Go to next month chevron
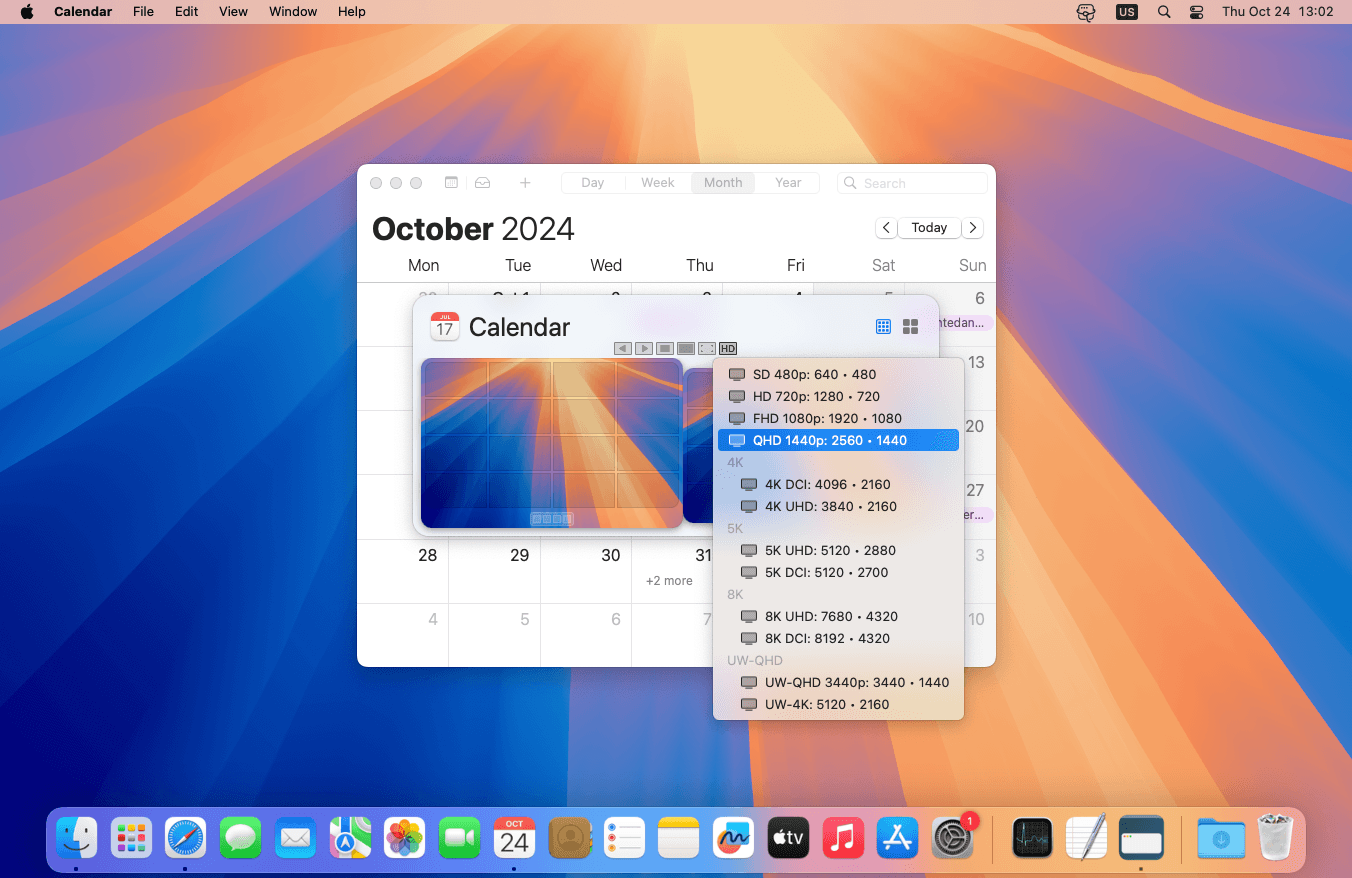Viewport: 1352px width, 878px height. pos(973,228)
